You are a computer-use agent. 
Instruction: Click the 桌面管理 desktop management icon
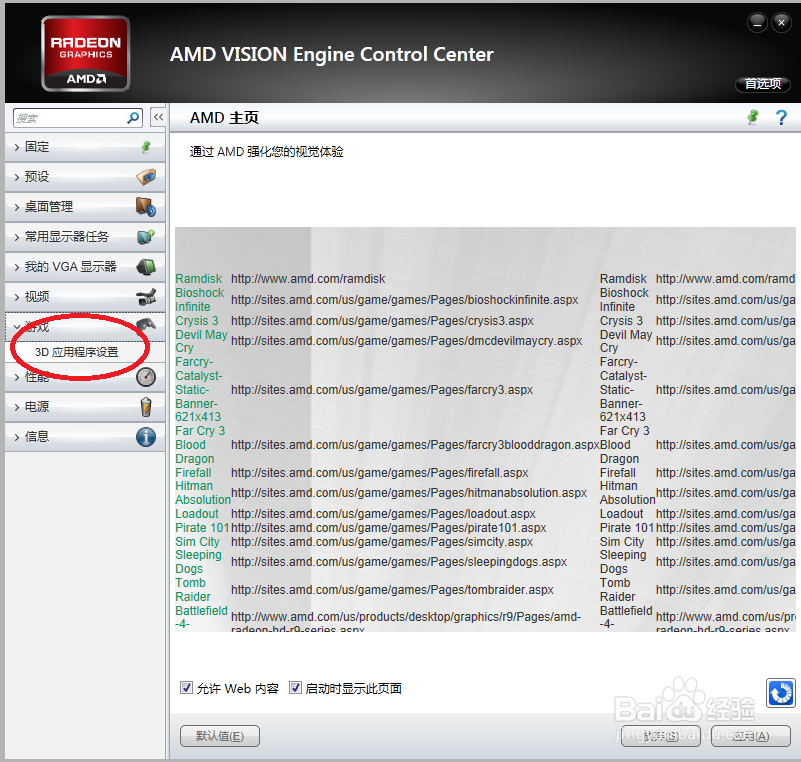146,206
